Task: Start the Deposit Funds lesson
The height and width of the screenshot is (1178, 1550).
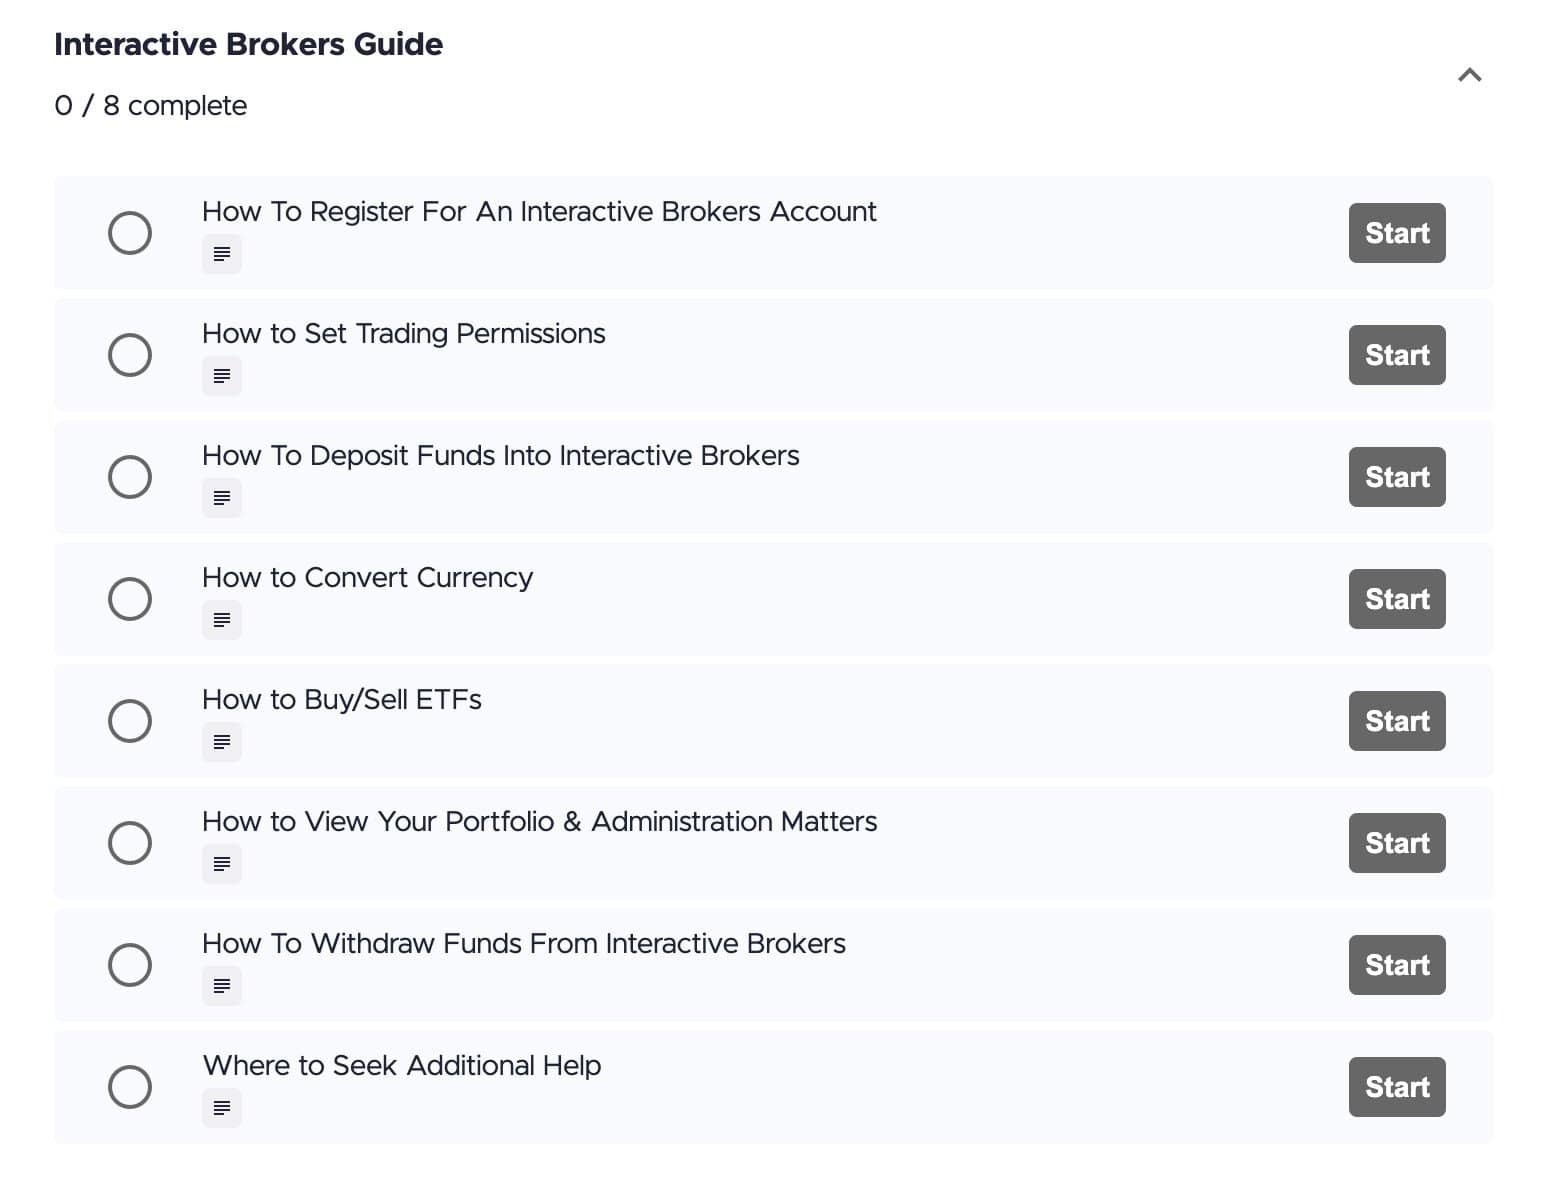Action: pyautogui.click(x=1396, y=477)
